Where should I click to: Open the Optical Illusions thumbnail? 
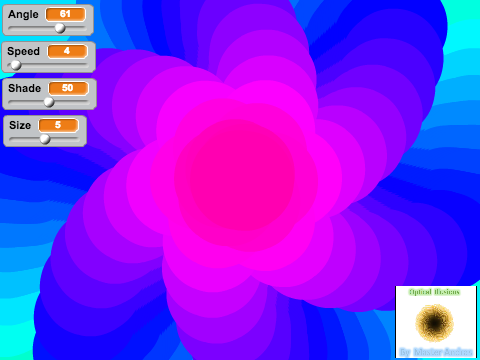click(436, 322)
